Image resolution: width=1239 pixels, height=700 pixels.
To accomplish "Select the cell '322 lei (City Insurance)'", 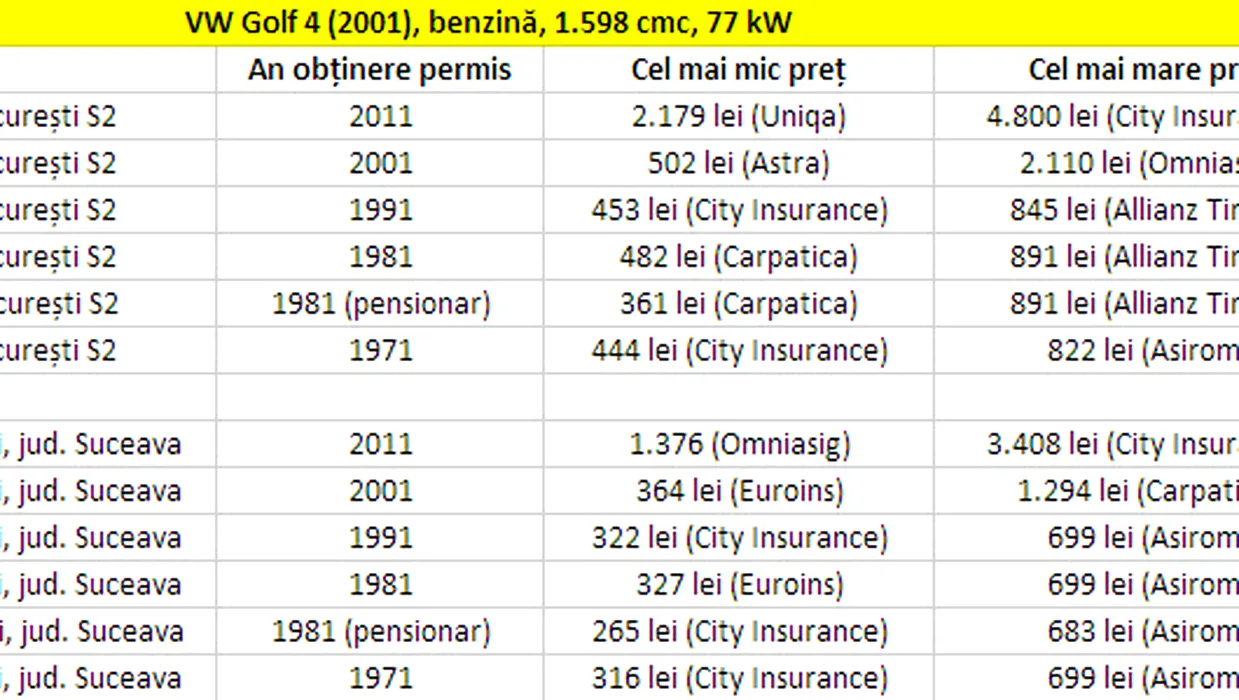I will click(x=738, y=538).
